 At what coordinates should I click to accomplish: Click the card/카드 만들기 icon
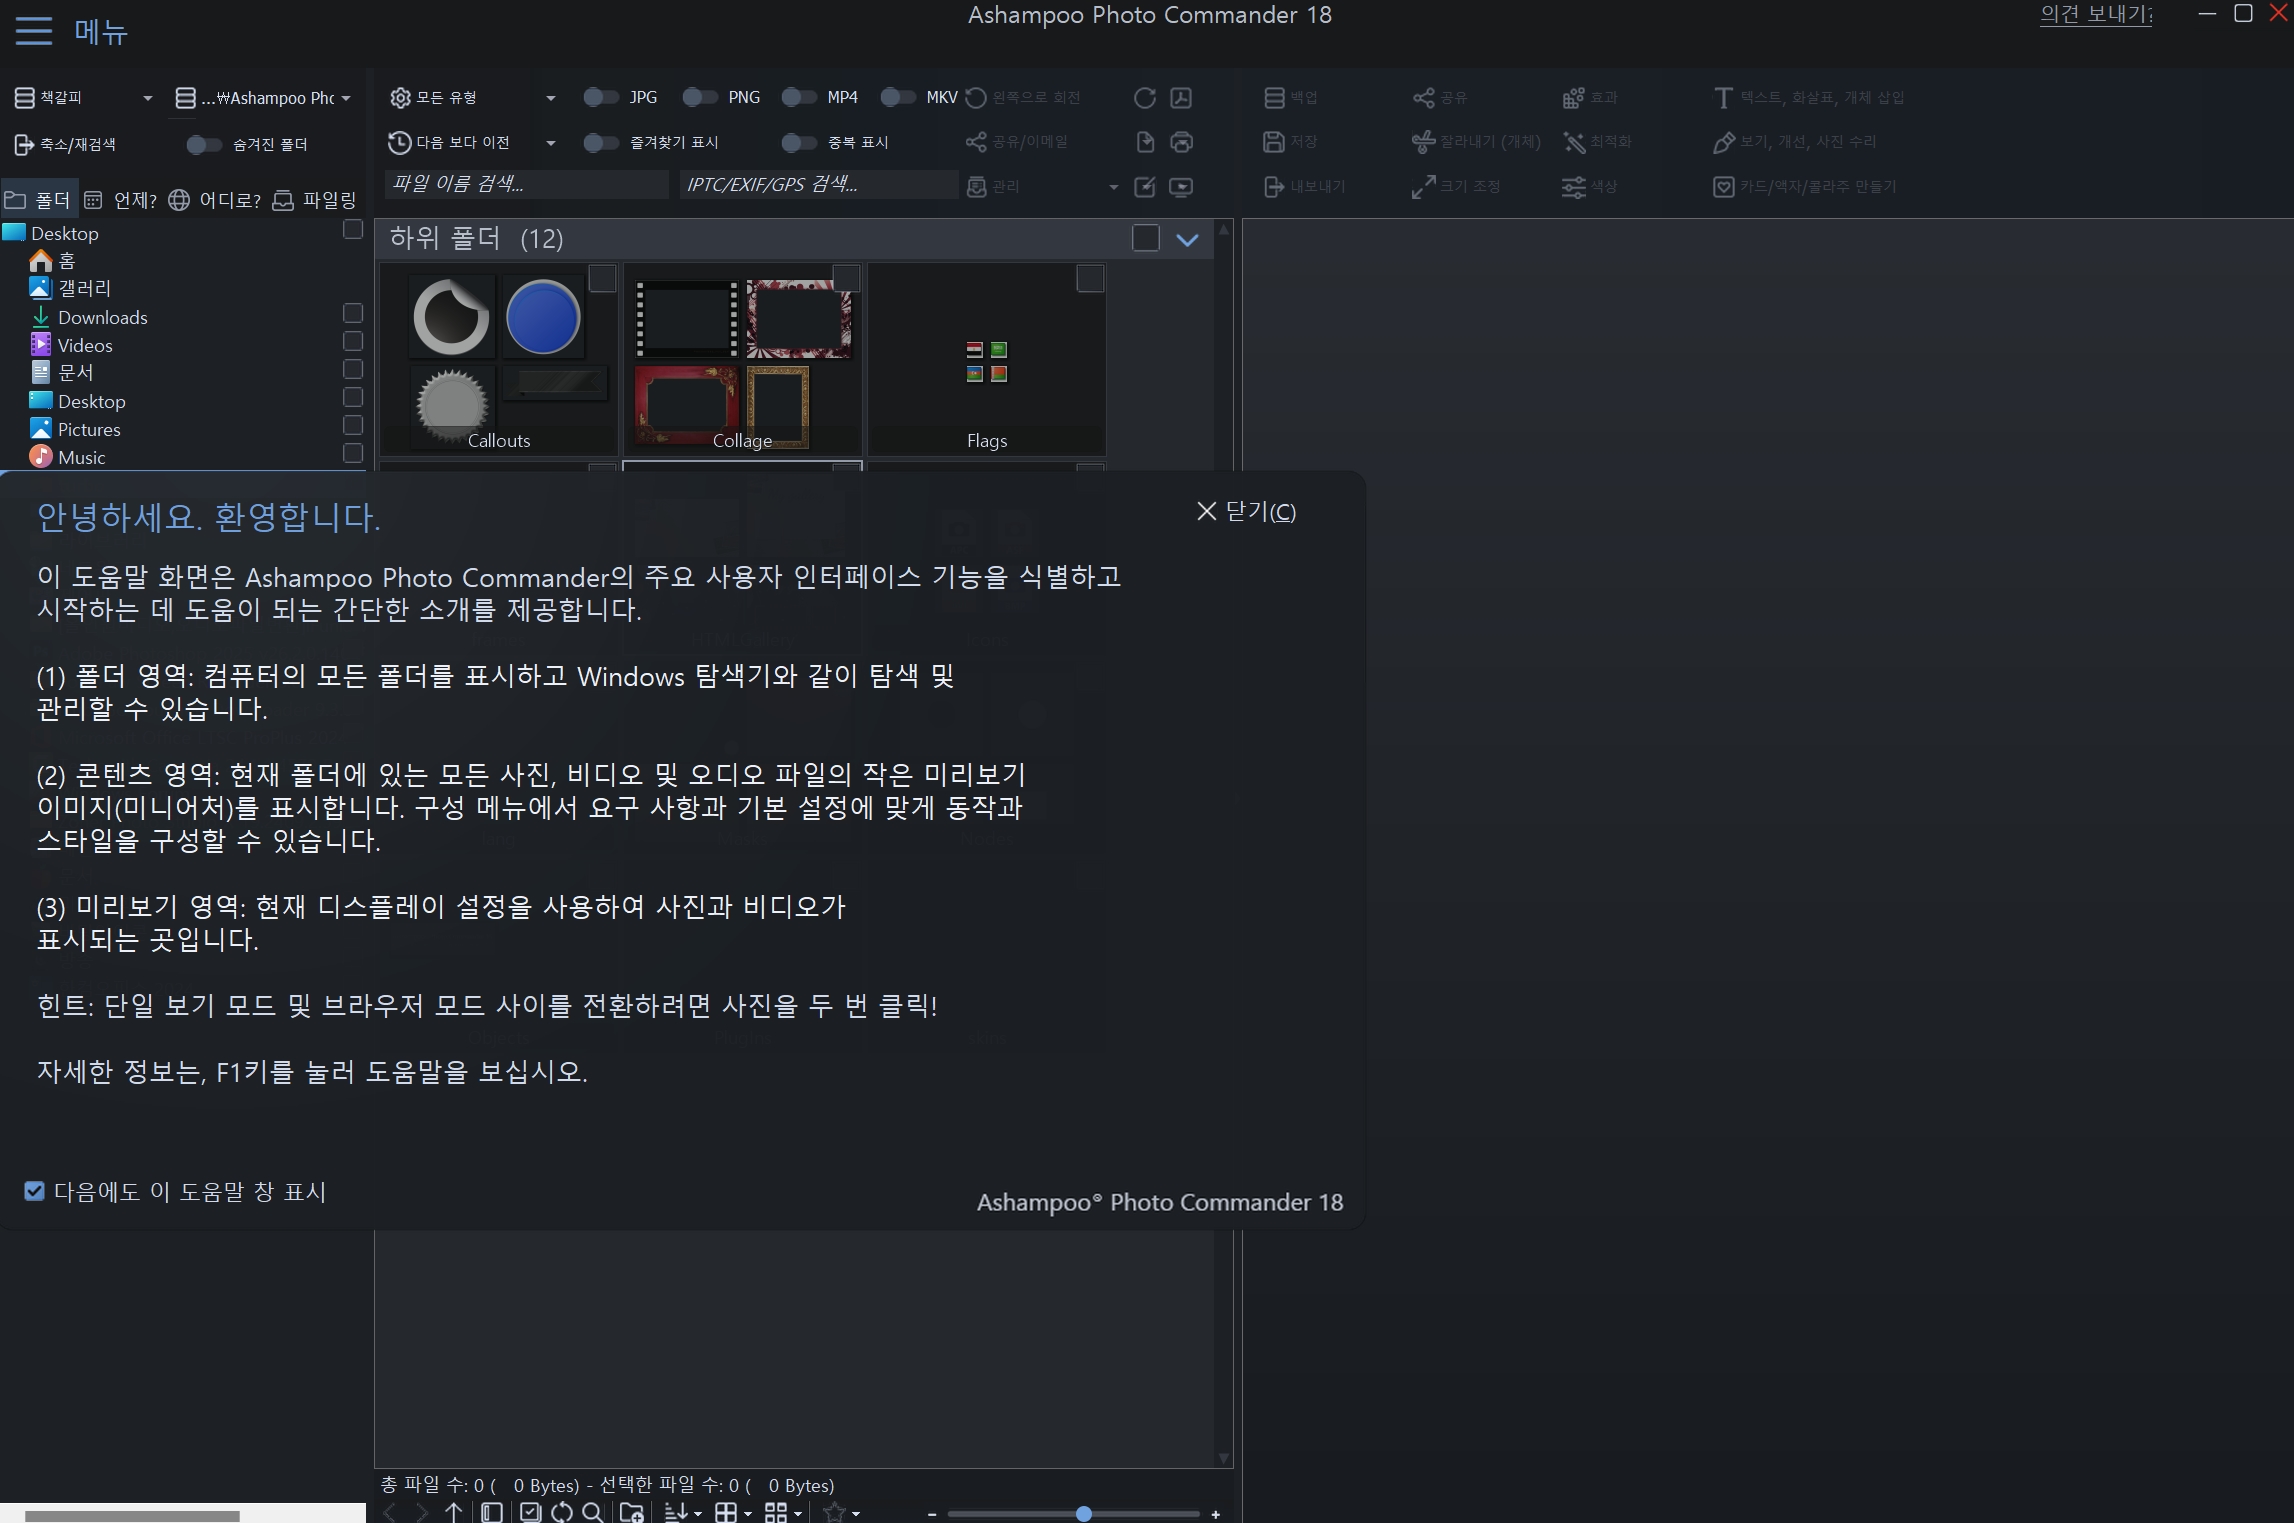[1723, 185]
